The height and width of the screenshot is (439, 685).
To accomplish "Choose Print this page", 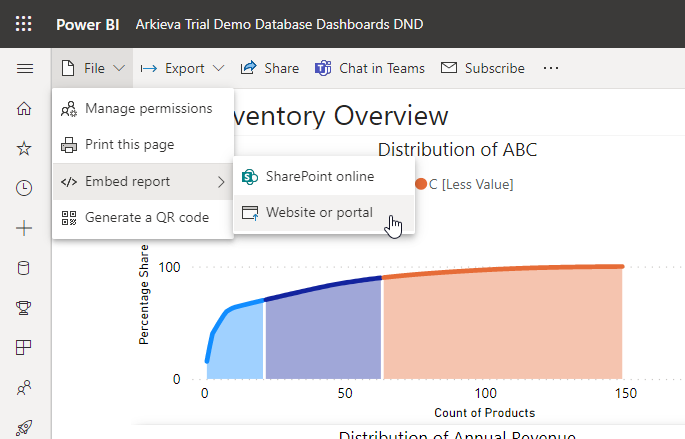I will click(143, 145).
